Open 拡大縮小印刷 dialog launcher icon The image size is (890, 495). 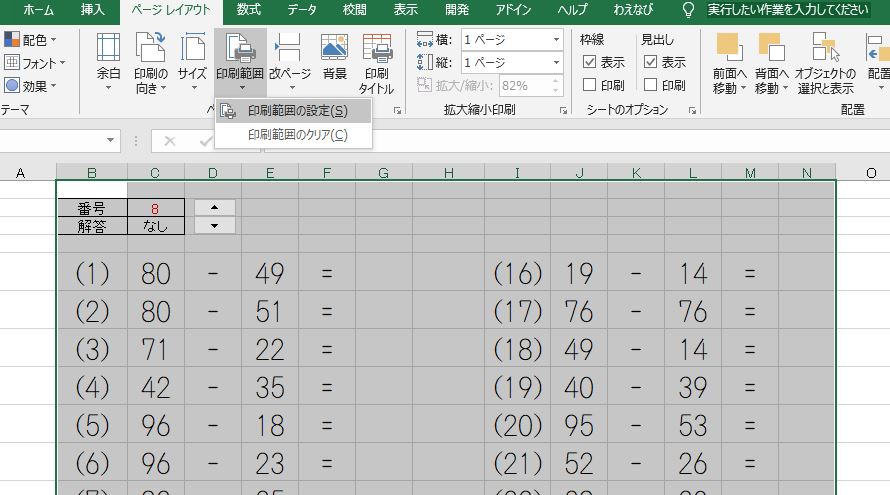563,111
